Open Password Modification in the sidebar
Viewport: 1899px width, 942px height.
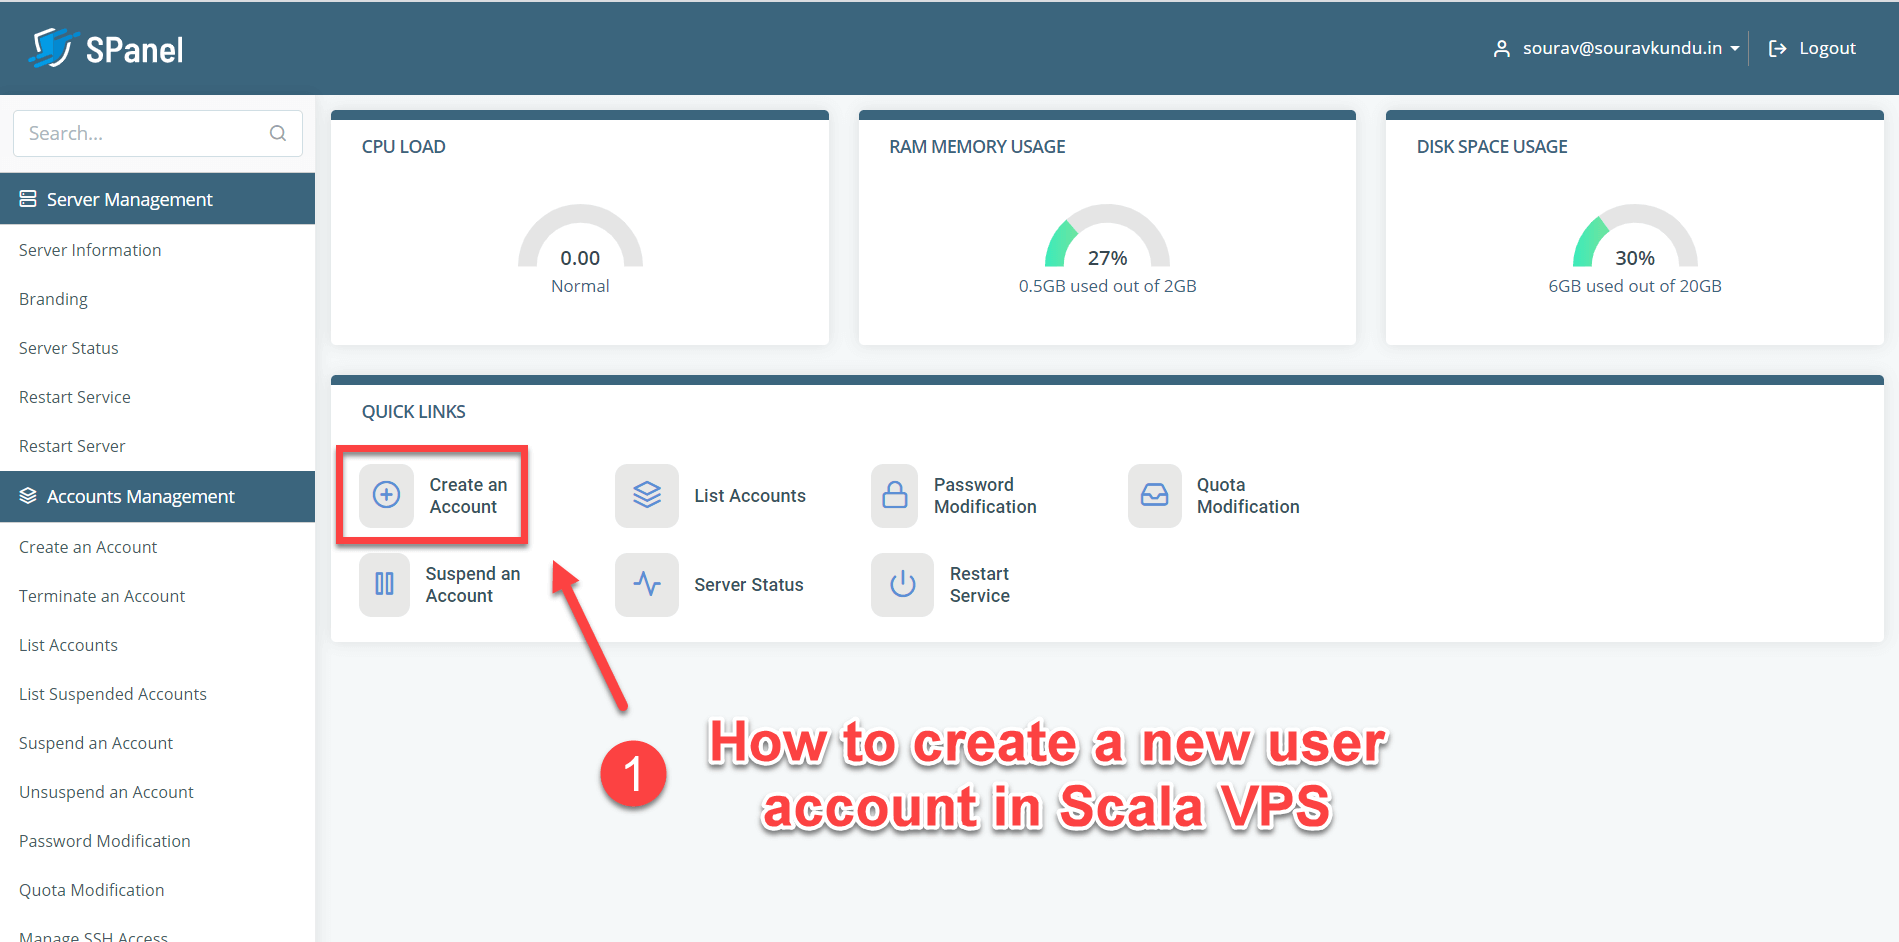point(105,841)
